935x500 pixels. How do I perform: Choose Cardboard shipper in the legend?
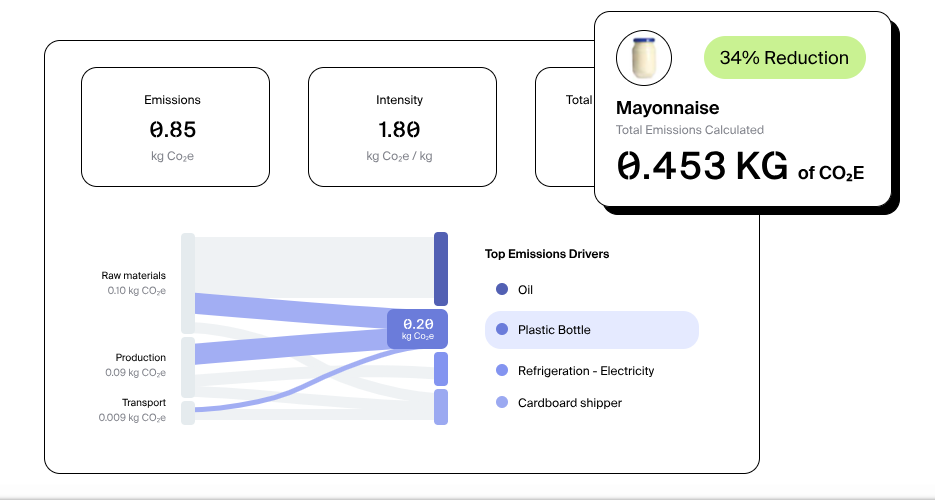pos(569,403)
